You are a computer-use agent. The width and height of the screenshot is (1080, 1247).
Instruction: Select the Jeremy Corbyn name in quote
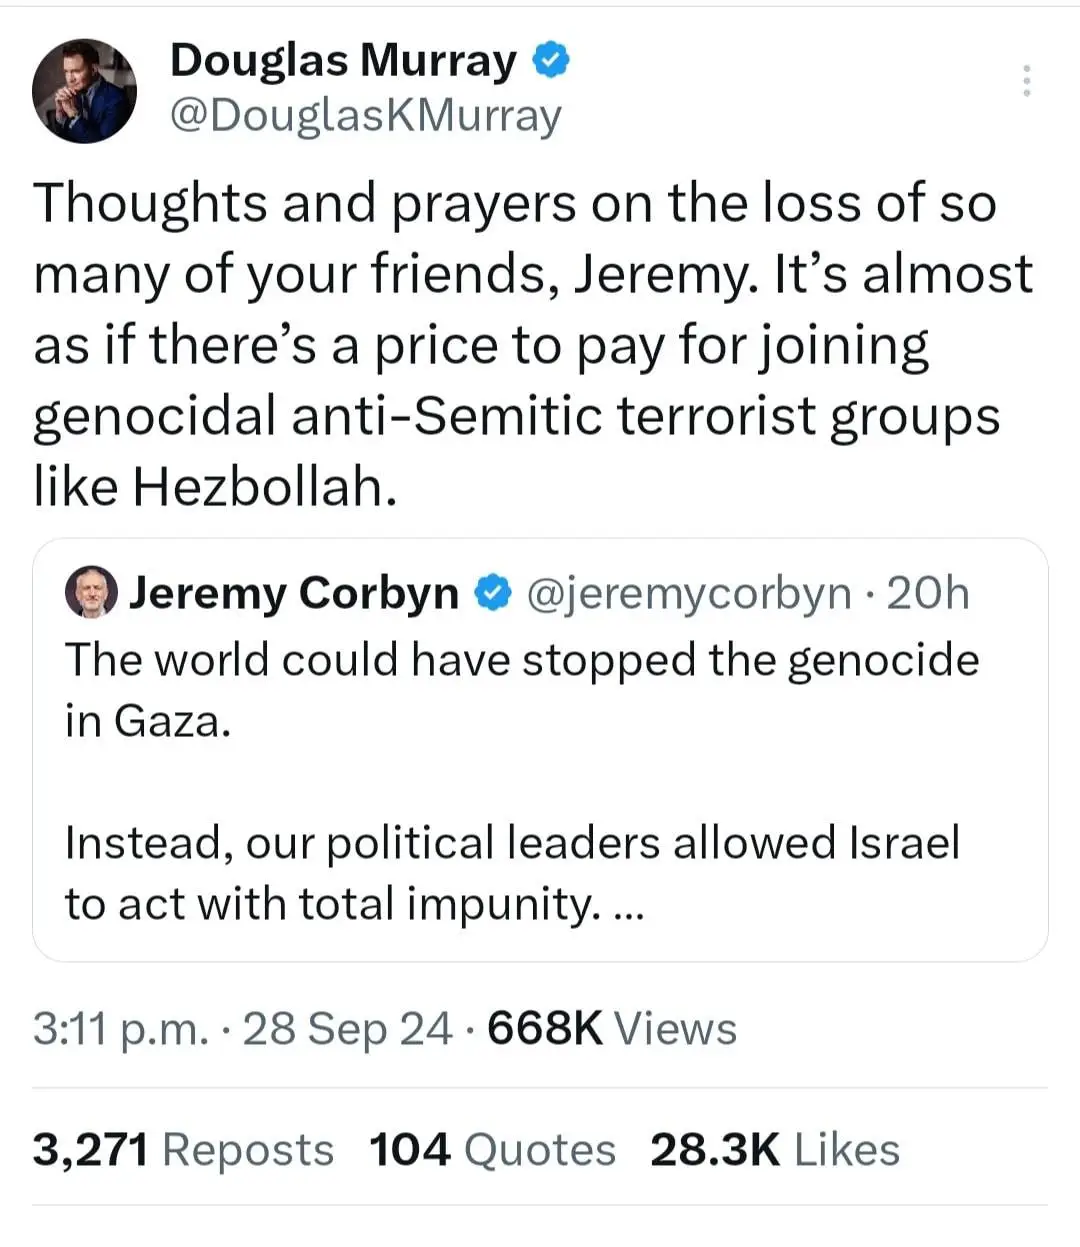[x=293, y=594]
